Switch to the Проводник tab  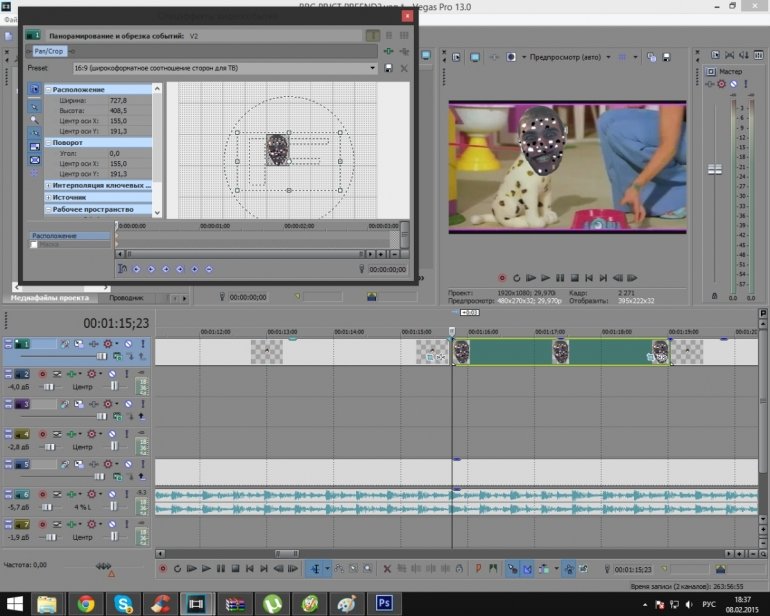[126, 297]
